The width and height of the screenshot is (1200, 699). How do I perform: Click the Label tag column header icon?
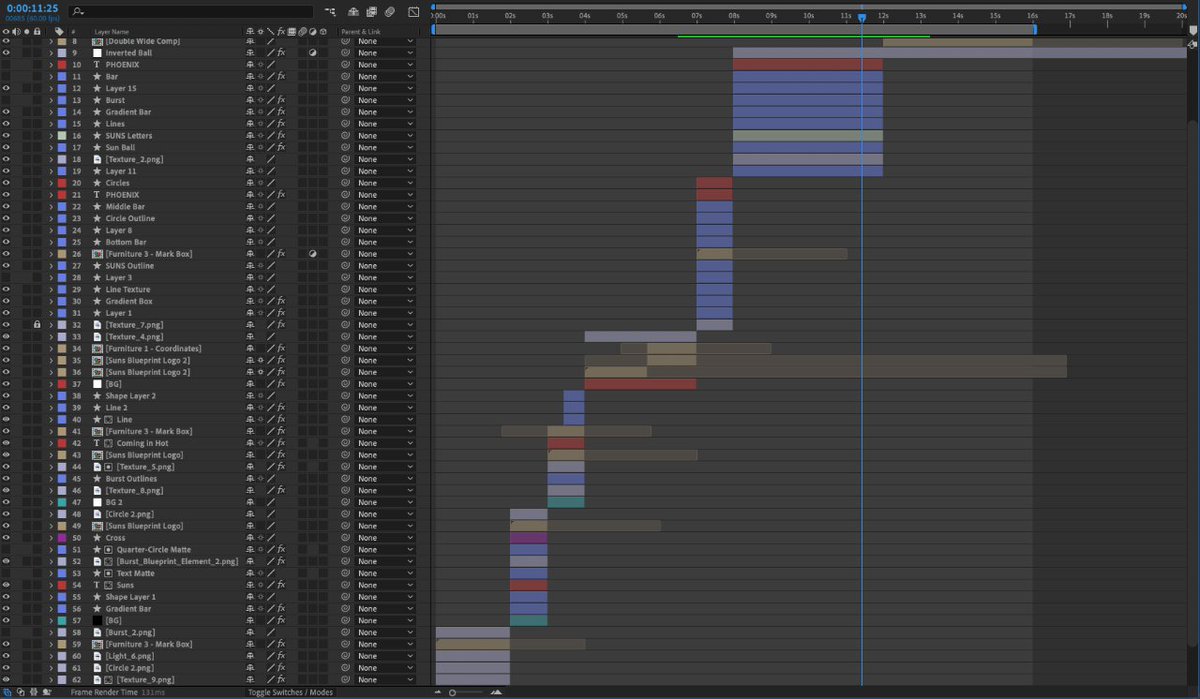pos(59,31)
